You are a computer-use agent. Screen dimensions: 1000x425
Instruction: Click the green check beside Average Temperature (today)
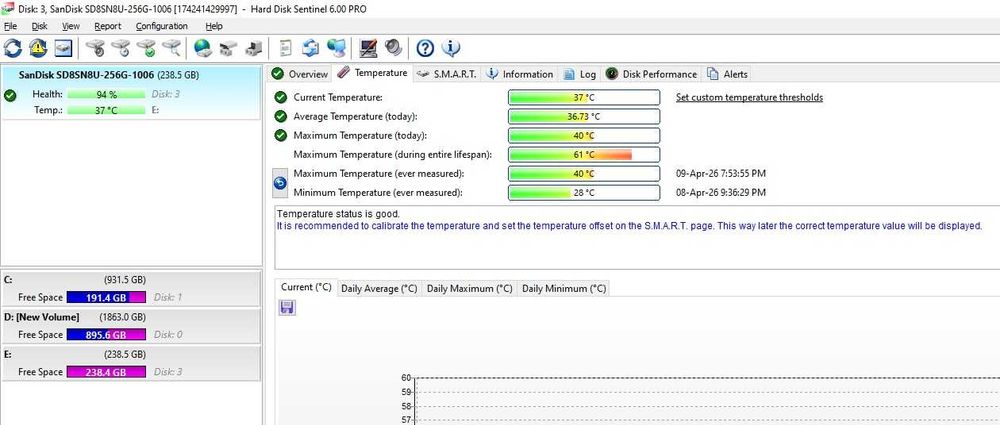coord(280,116)
